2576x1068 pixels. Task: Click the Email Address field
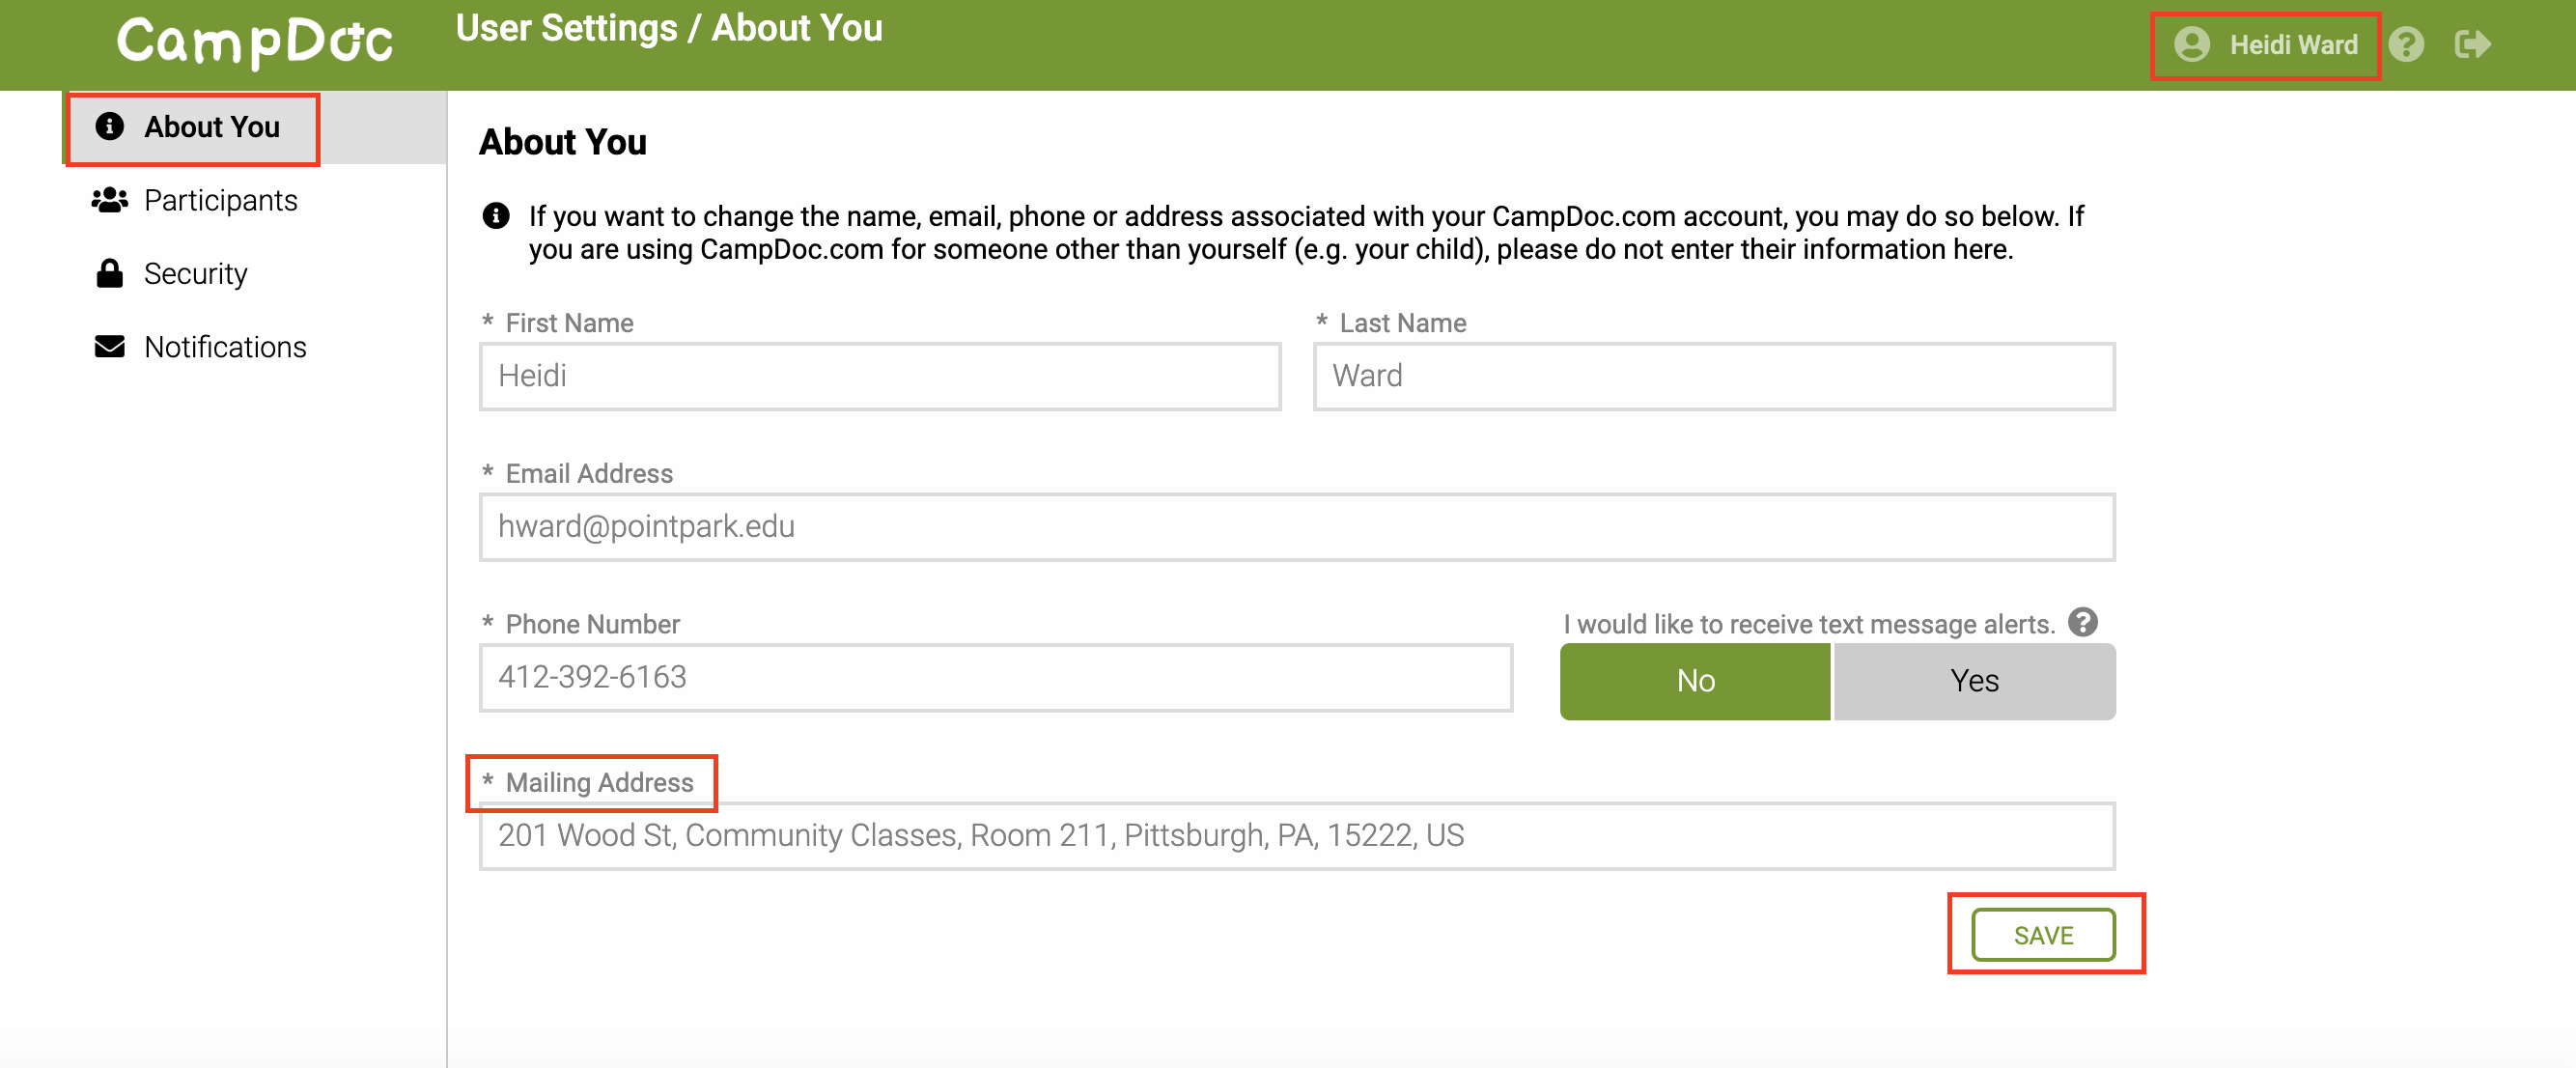tap(1296, 527)
